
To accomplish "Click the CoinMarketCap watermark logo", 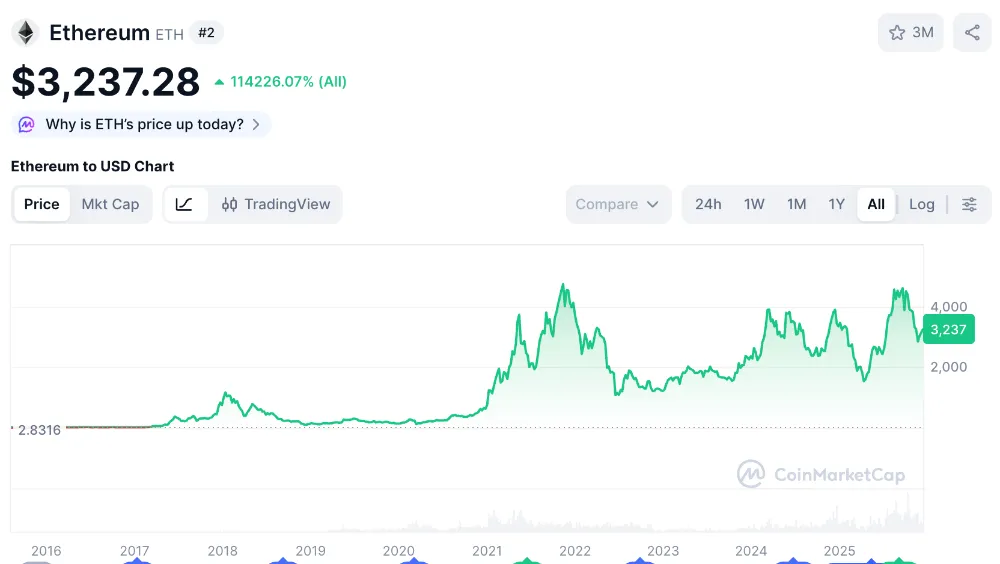I will pos(751,474).
